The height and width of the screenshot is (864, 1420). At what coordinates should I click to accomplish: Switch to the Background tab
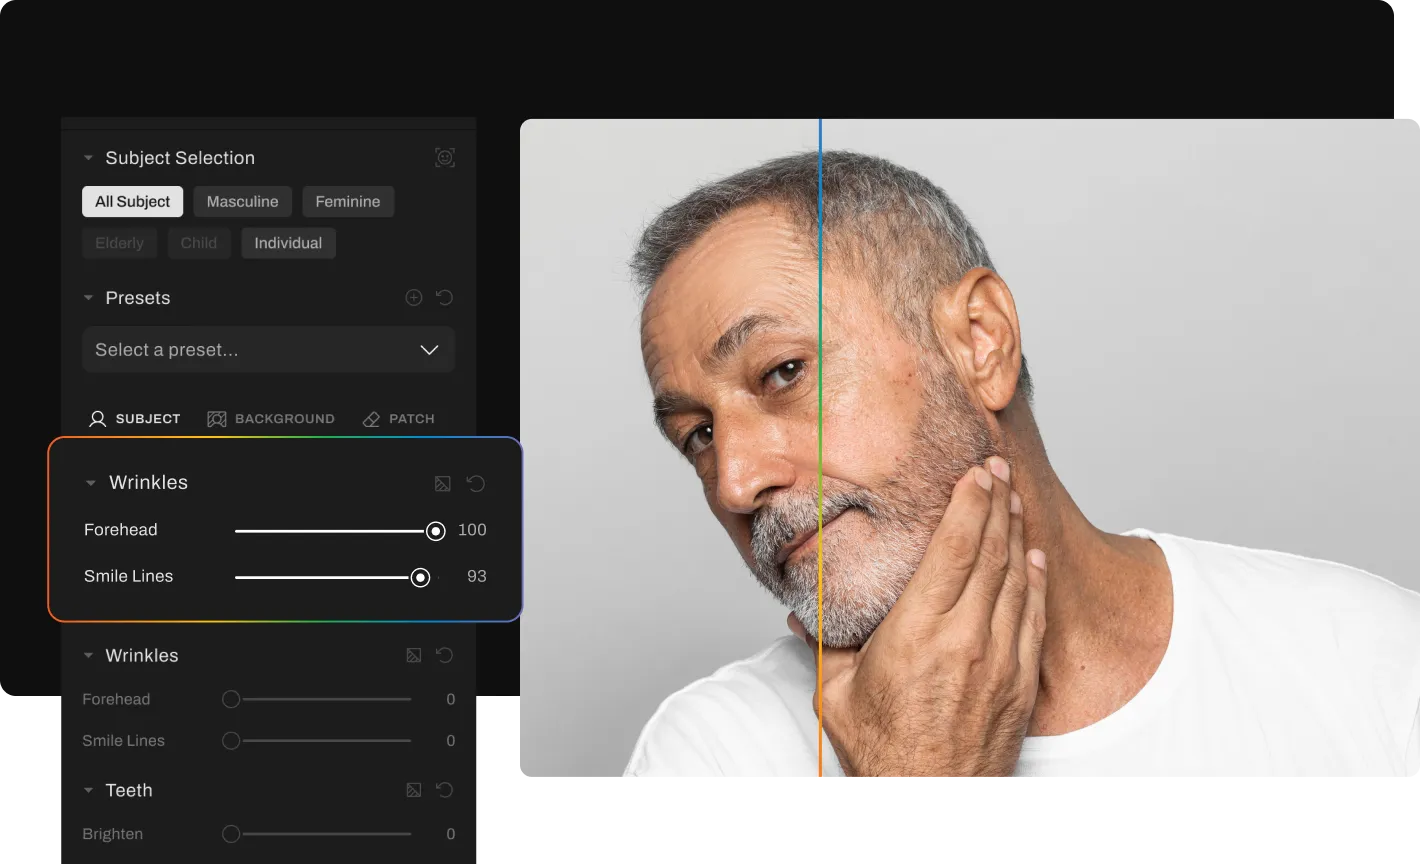pyautogui.click(x=271, y=419)
